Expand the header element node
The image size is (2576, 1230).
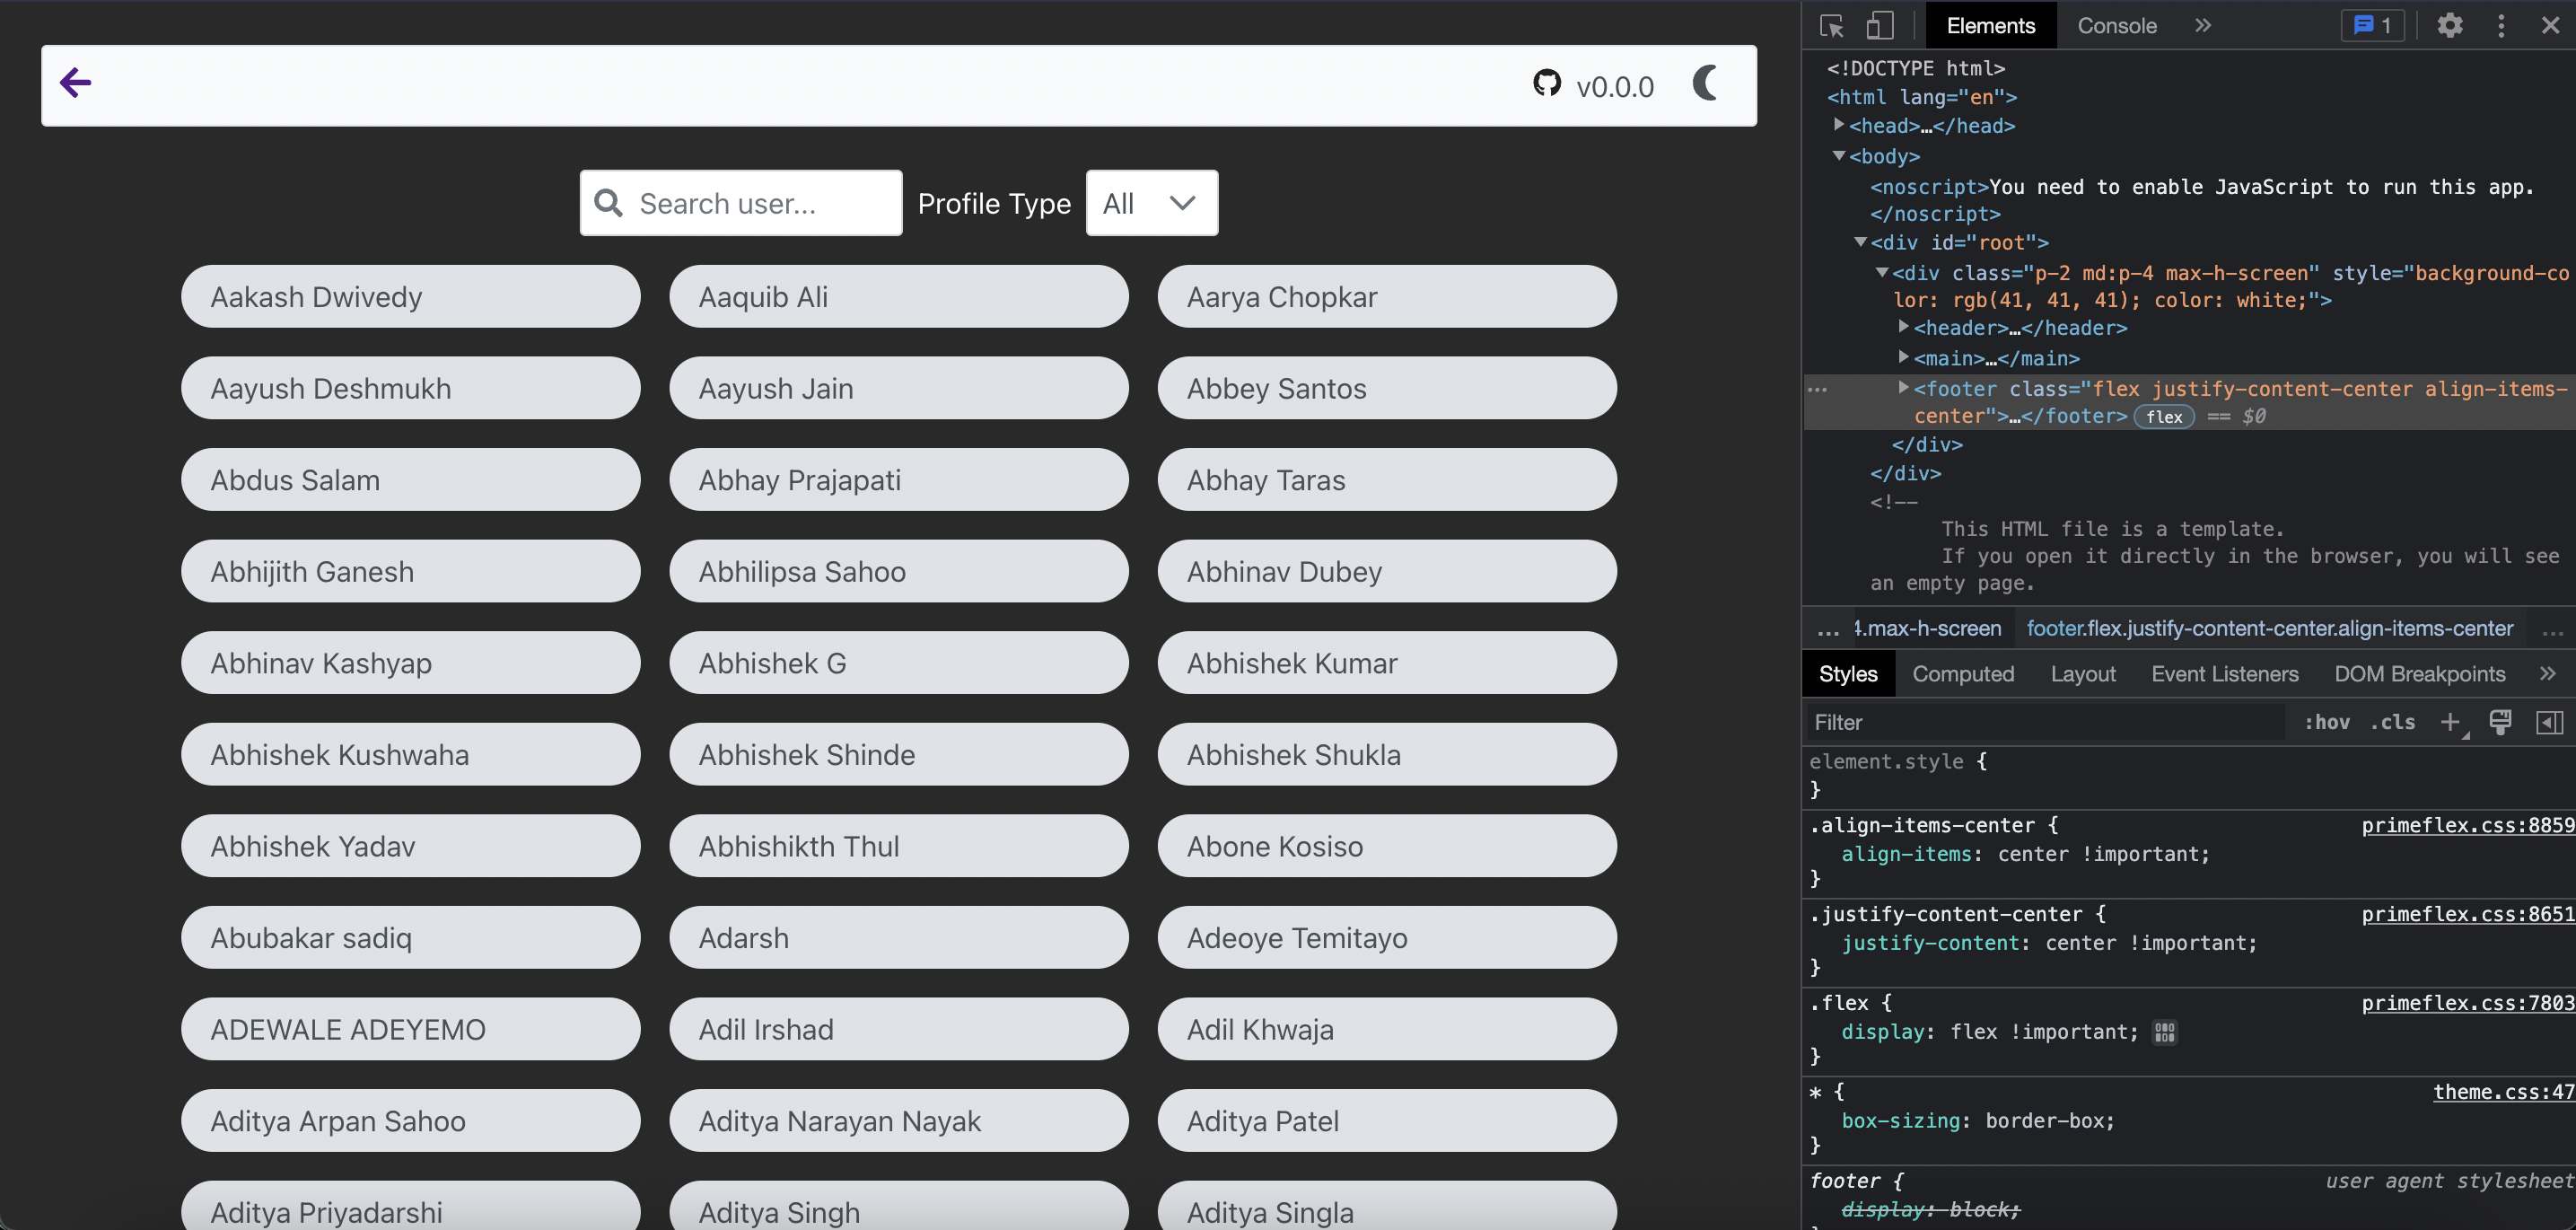[1903, 327]
